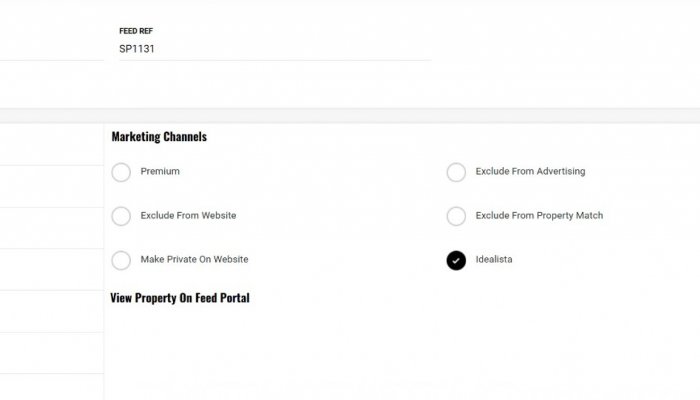Enable the Make Private On Website checkbox
This screenshot has width=700, height=400.
pos(121,260)
